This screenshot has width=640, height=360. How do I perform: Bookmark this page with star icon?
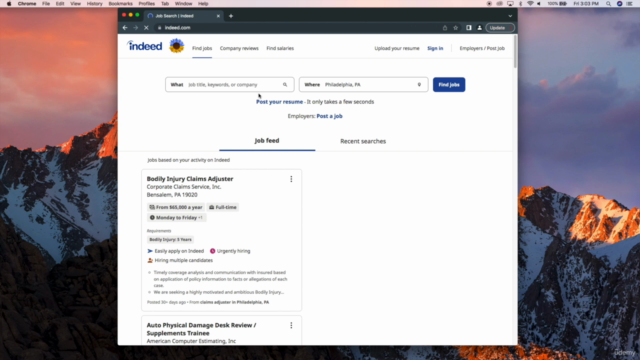click(456, 28)
